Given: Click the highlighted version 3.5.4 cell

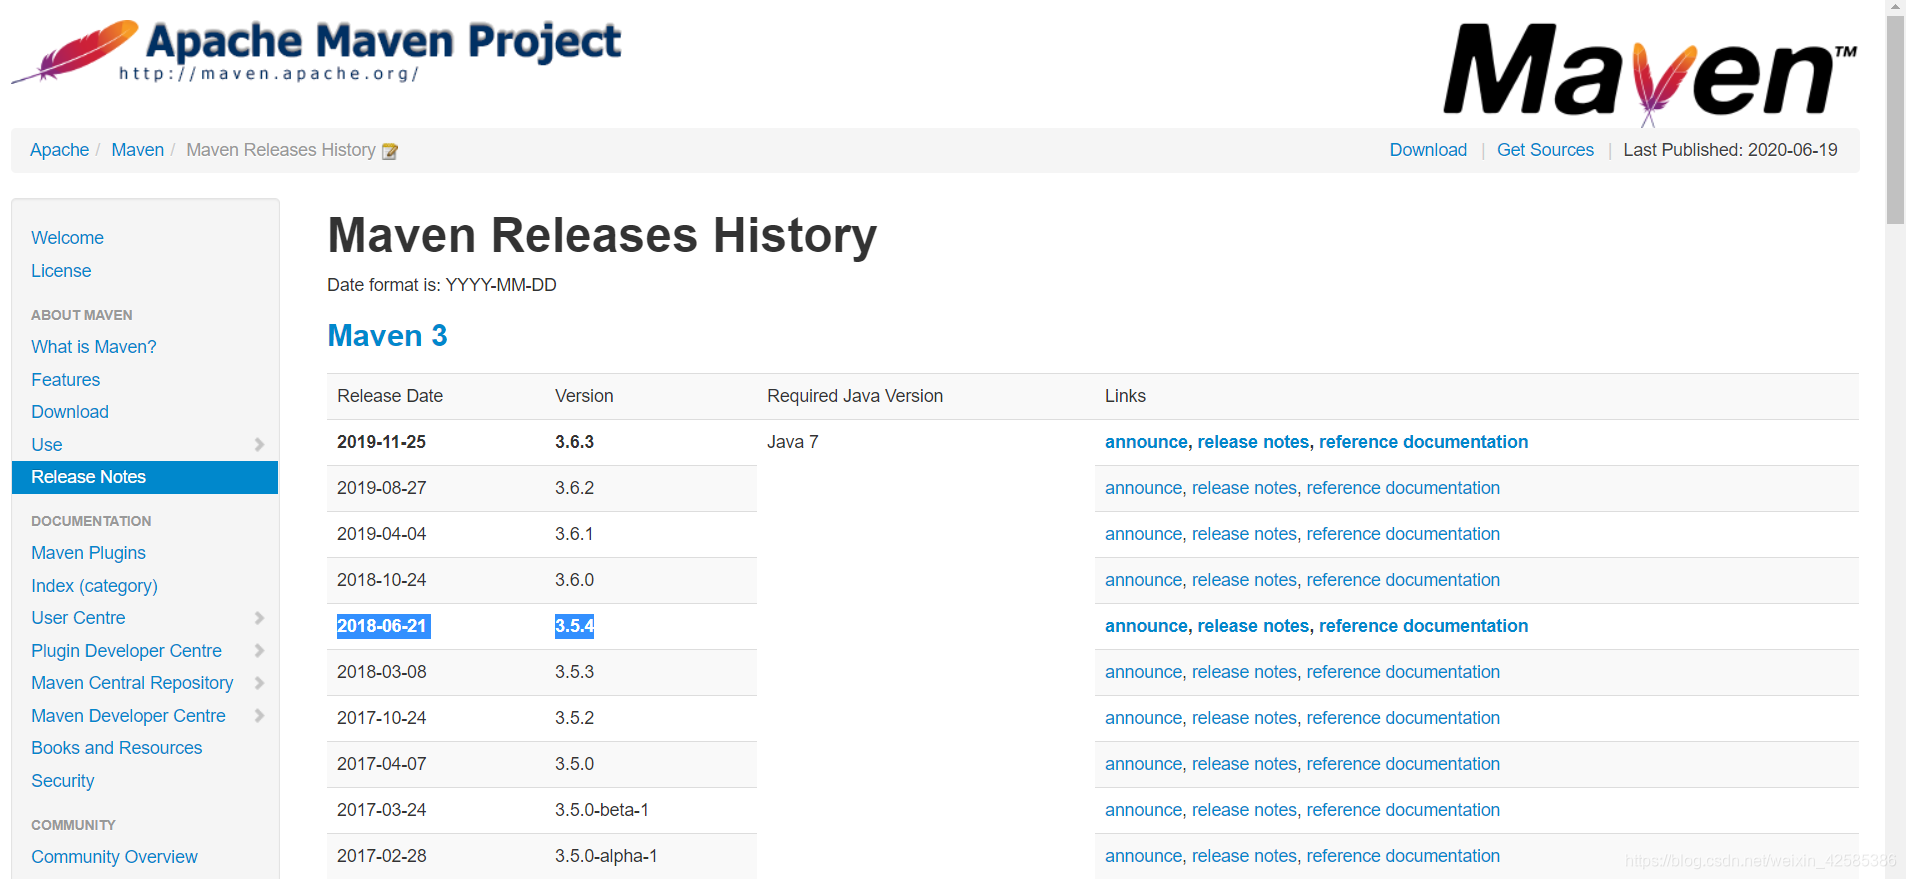Looking at the screenshot, I should tap(575, 626).
